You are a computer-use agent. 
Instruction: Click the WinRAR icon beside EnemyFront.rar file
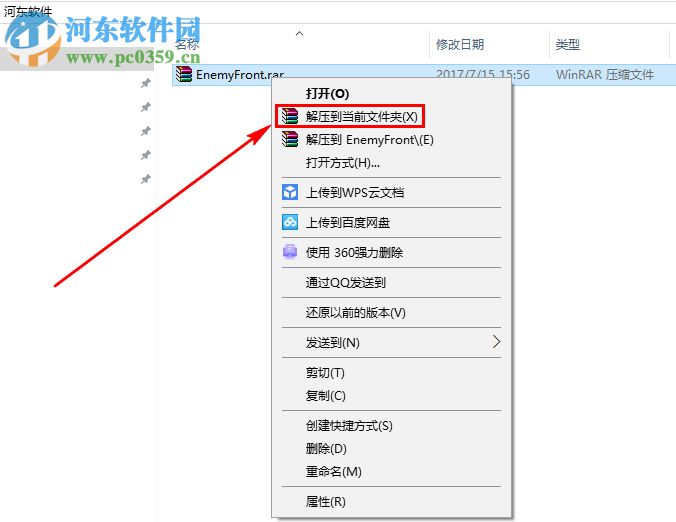[184, 74]
